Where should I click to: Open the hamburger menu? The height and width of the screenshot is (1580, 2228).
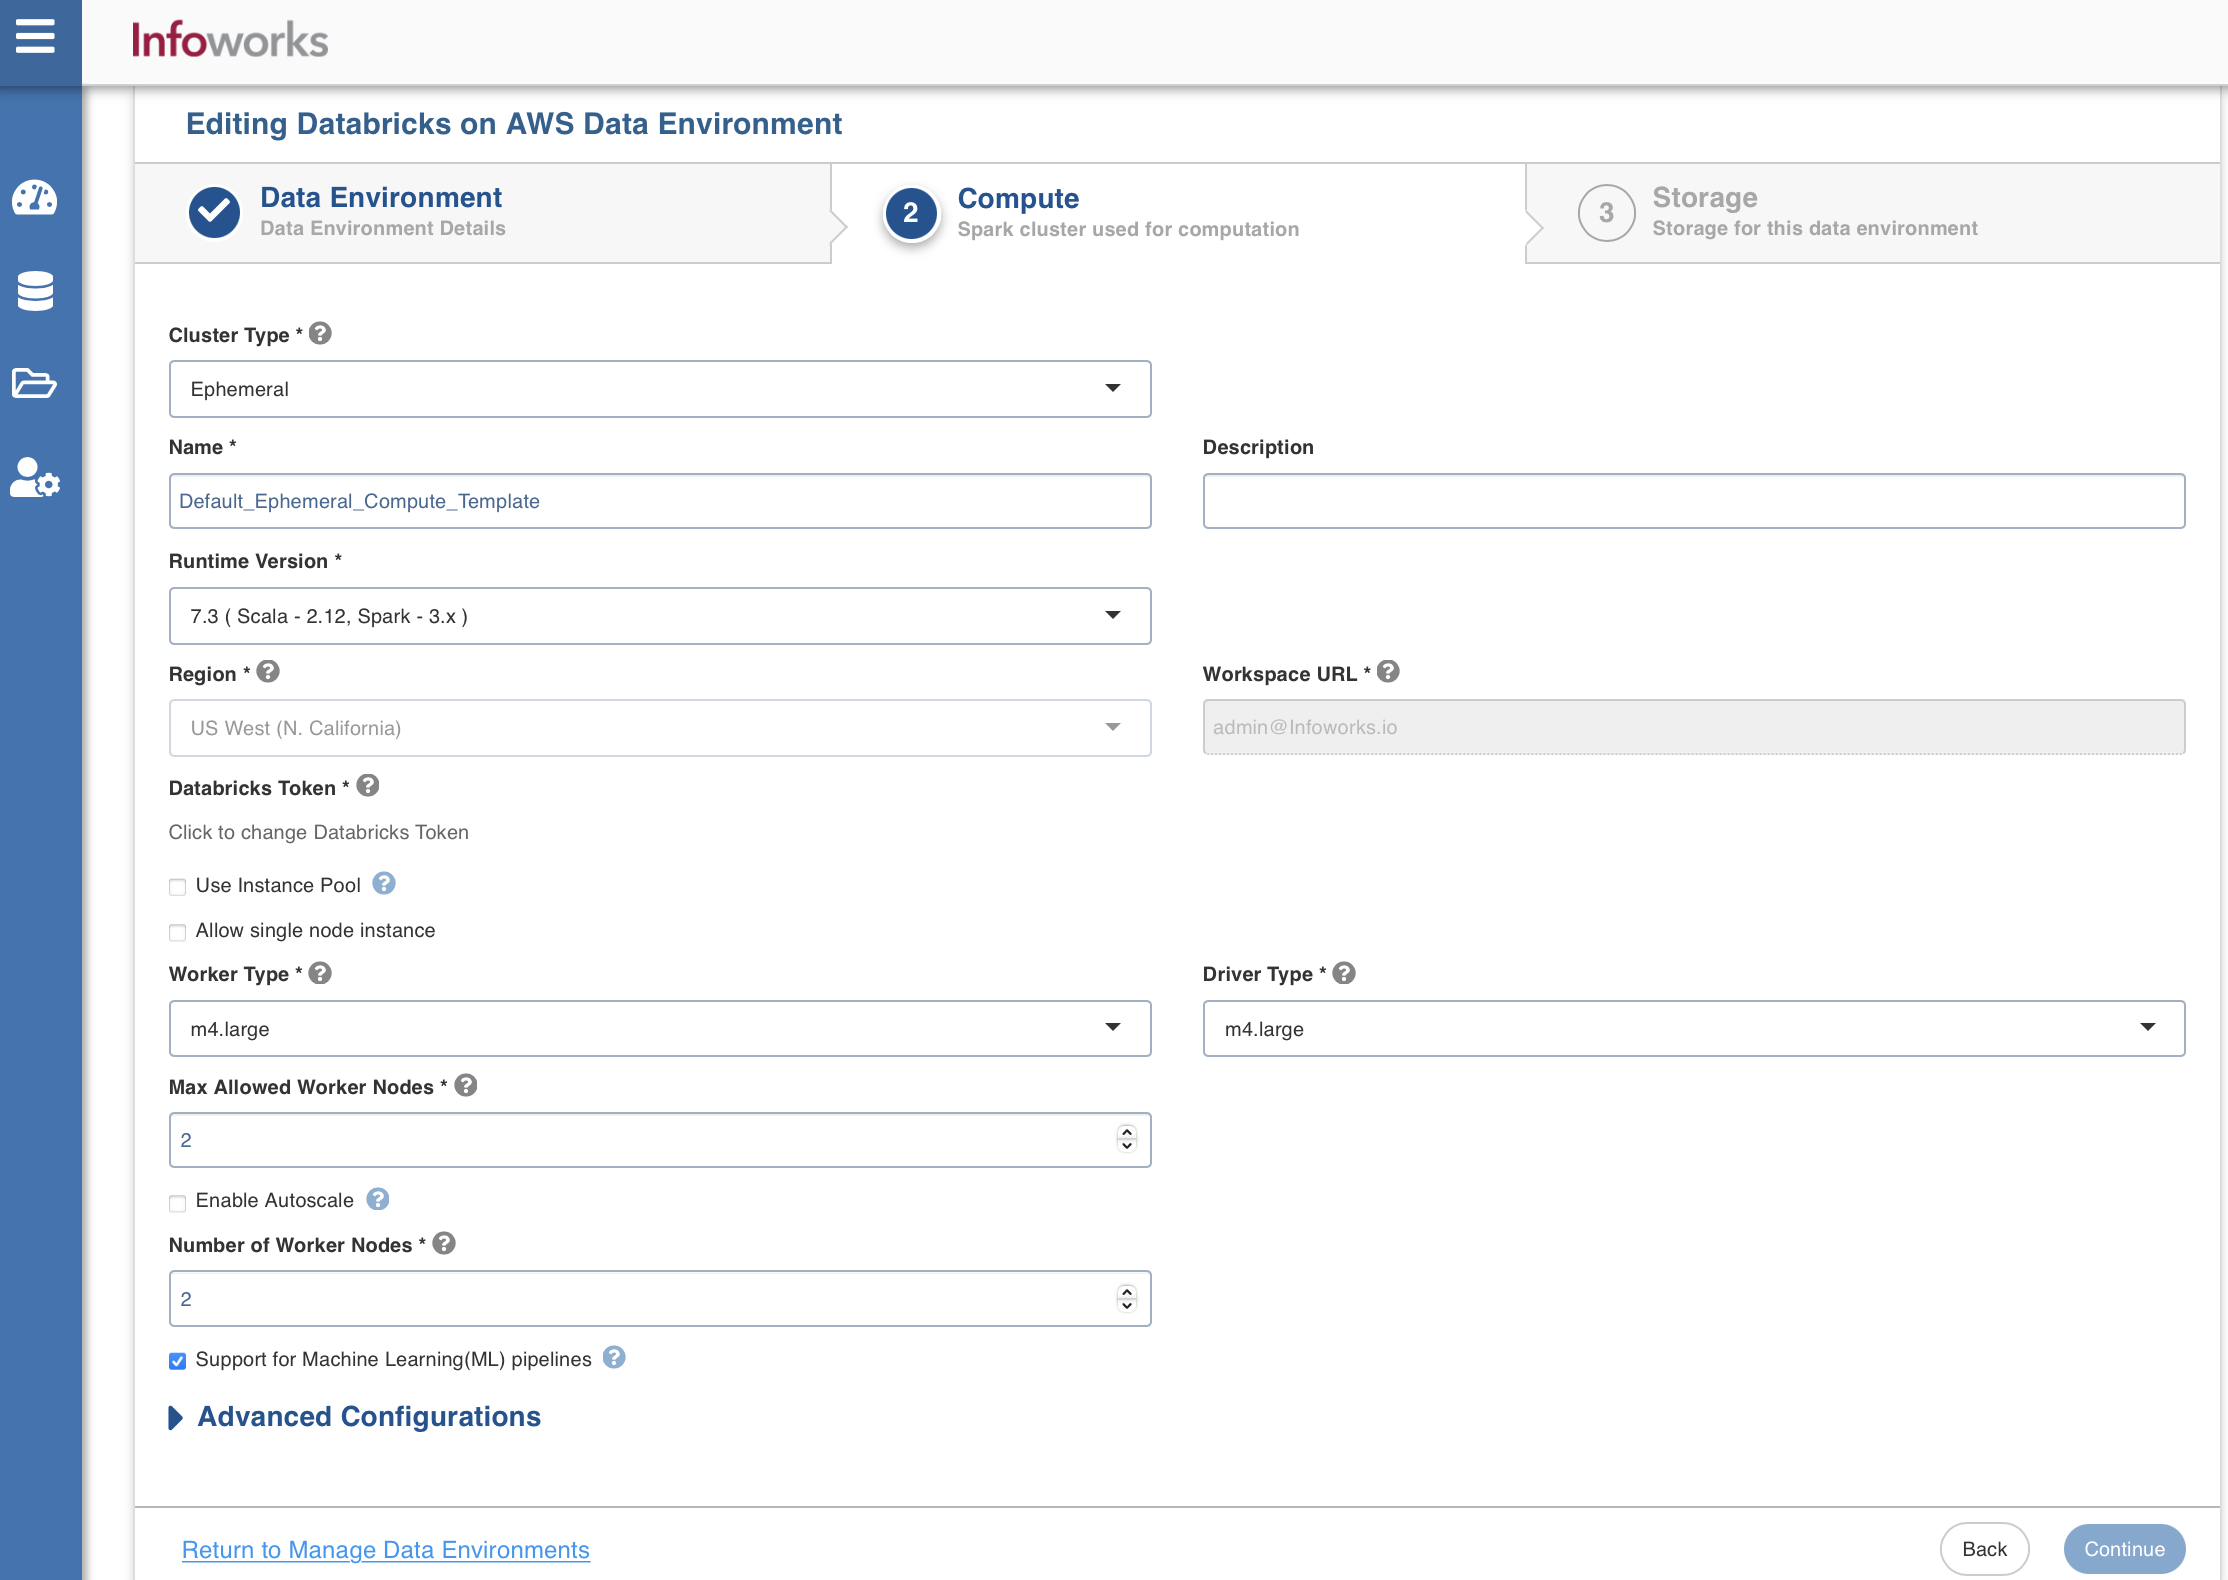pos(35,38)
